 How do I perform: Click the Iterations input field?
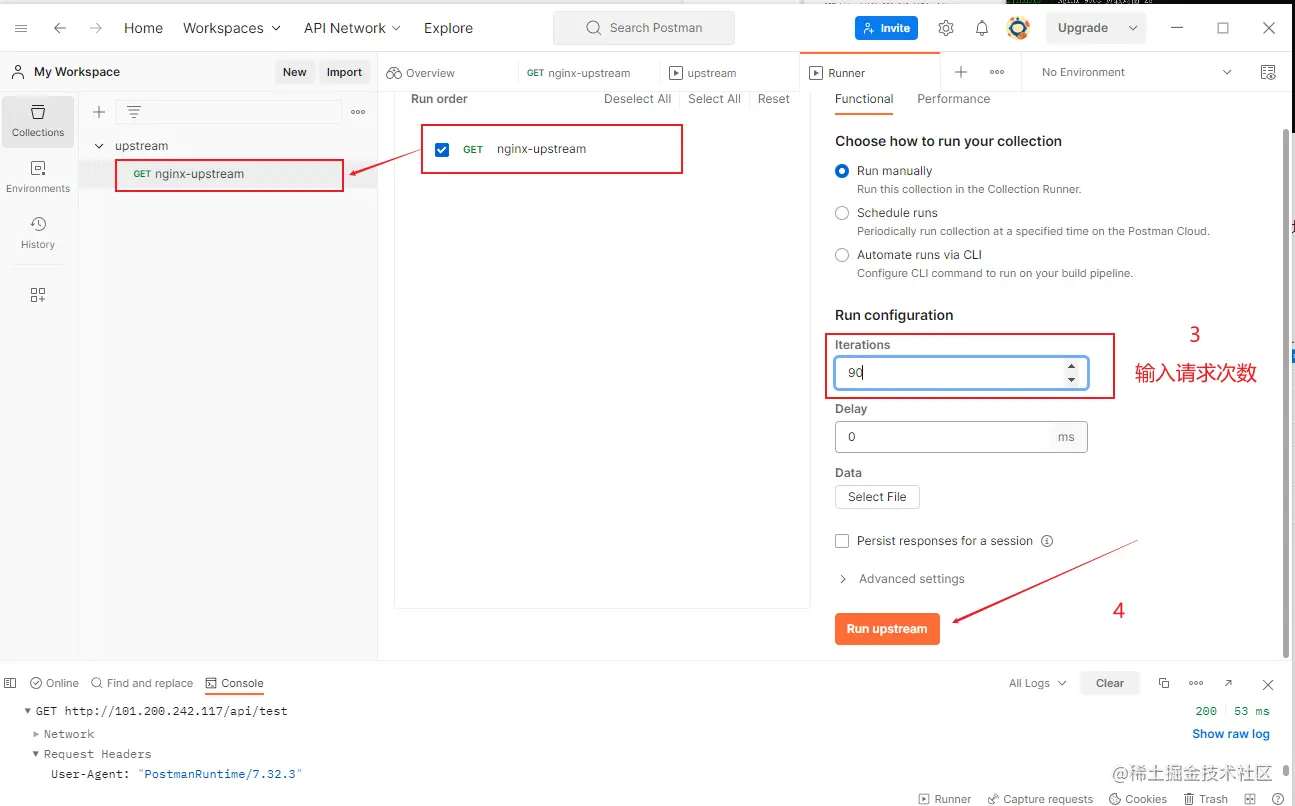click(961, 373)
